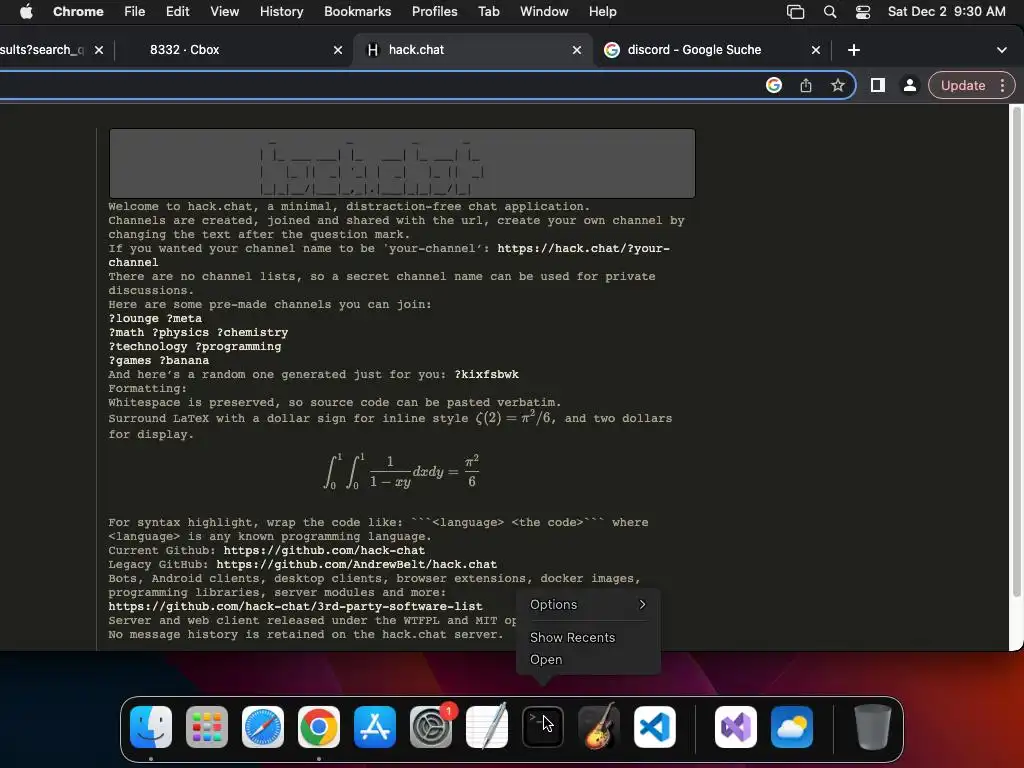Join the ?chemistry channel
The image size is (1024, 768).
point(252,332)
